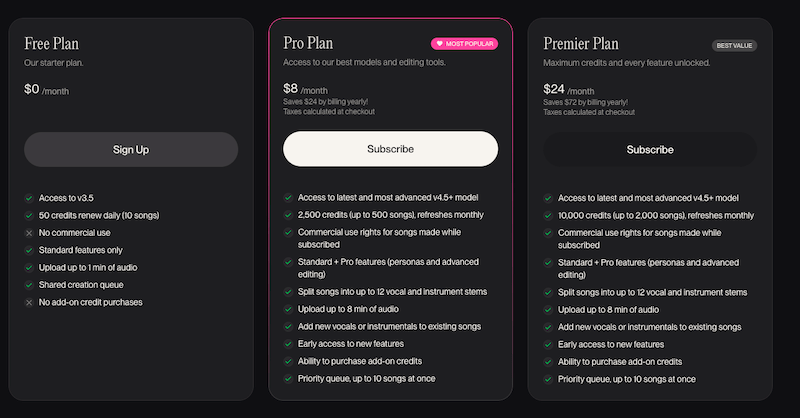Click checkmark beside Shared creation queue
The height and width of the screenshot is (418, 800).
(x=29, y=284)
